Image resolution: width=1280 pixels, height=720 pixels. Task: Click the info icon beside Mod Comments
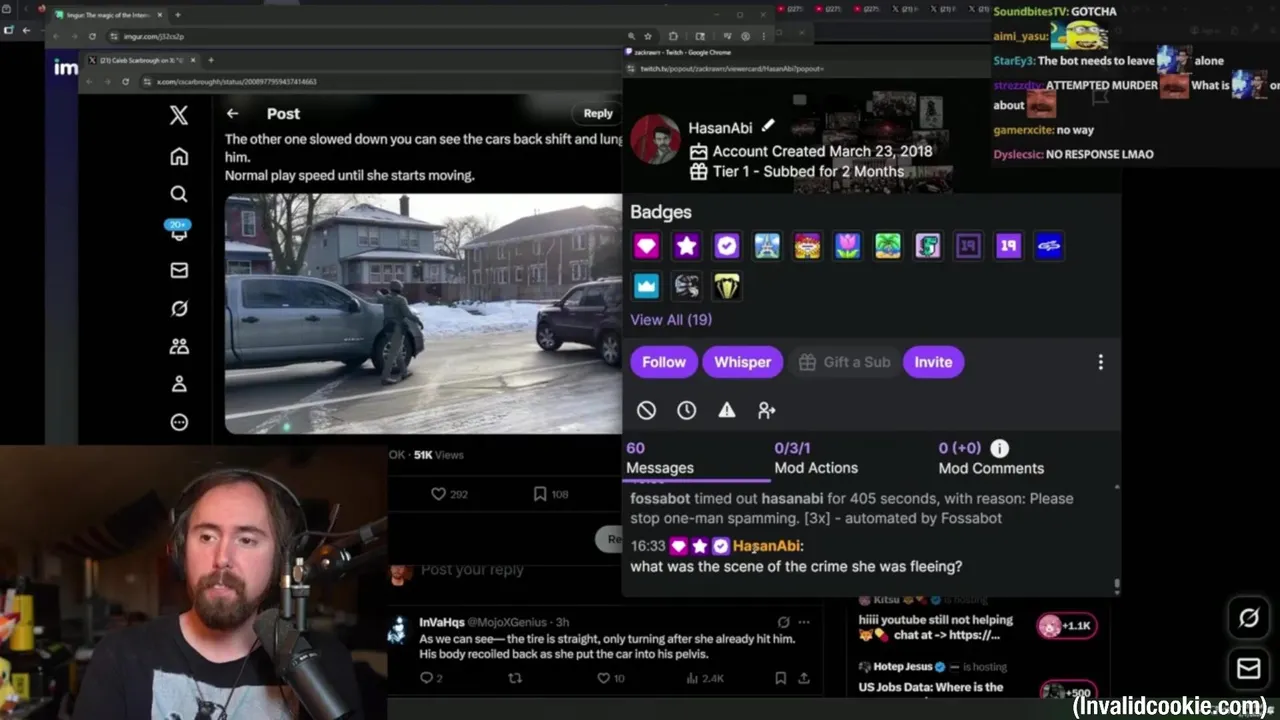click(x=999, y=448)
